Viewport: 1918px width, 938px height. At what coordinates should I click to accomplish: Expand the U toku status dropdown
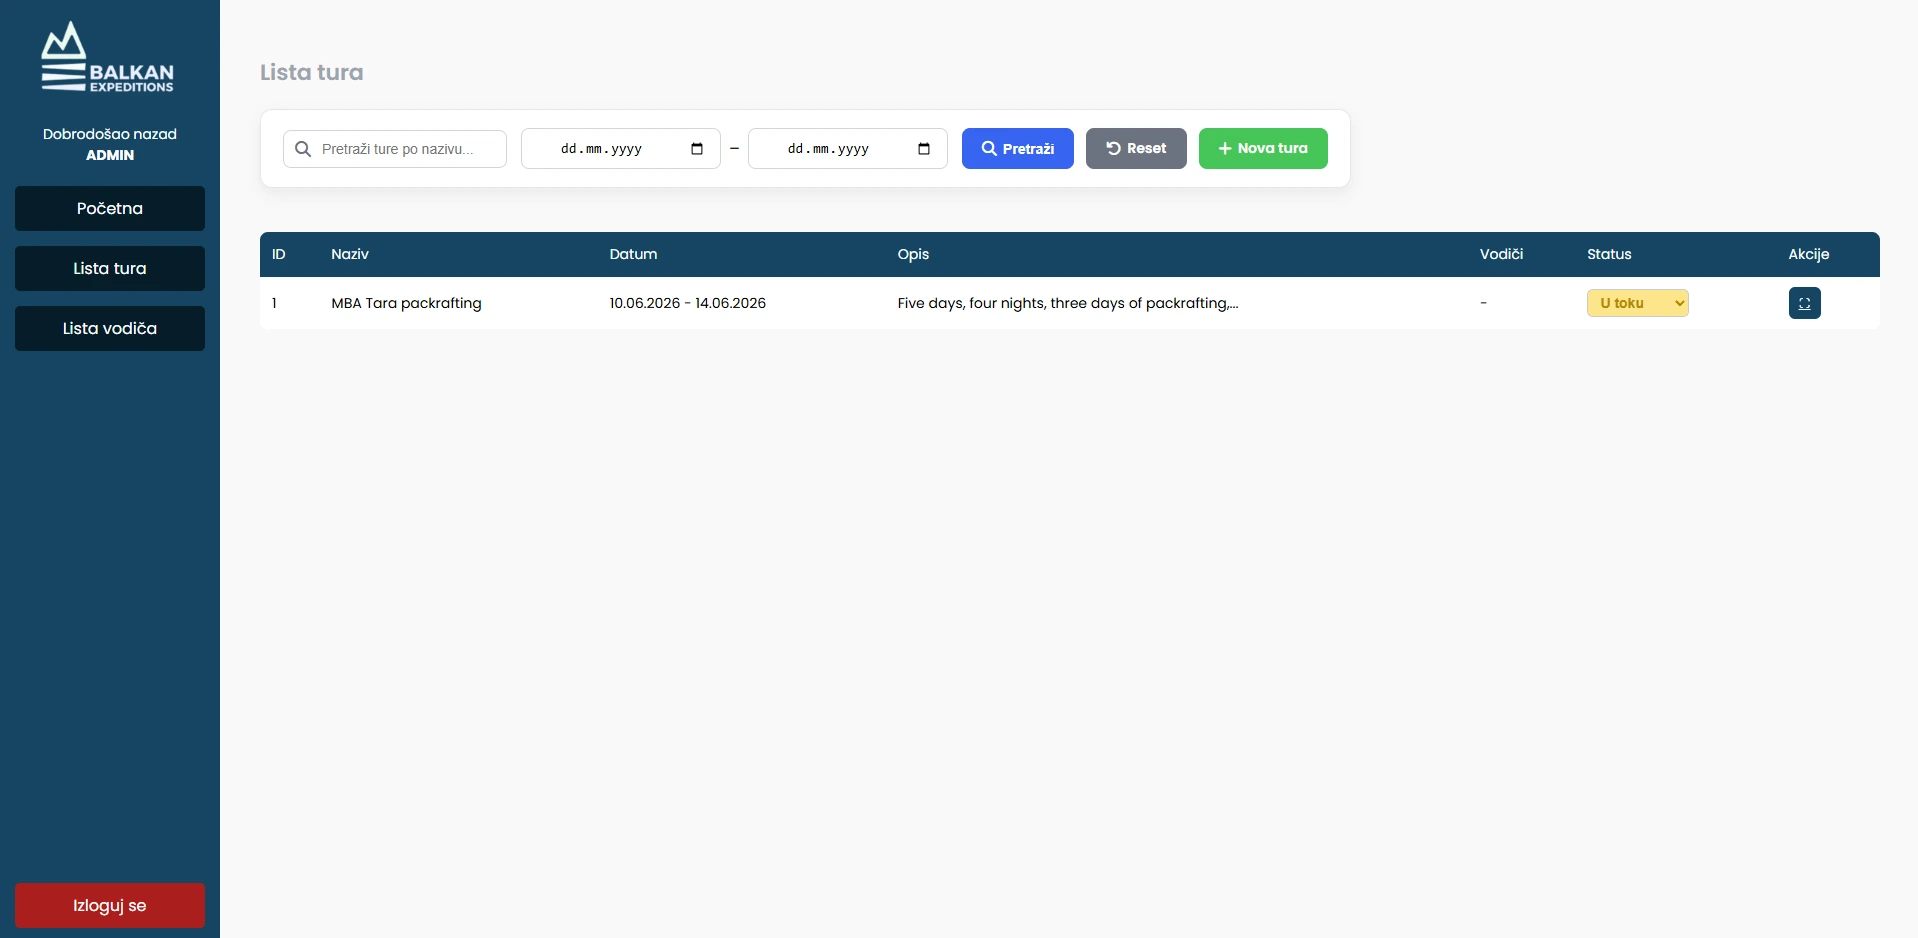[1637, 303]
